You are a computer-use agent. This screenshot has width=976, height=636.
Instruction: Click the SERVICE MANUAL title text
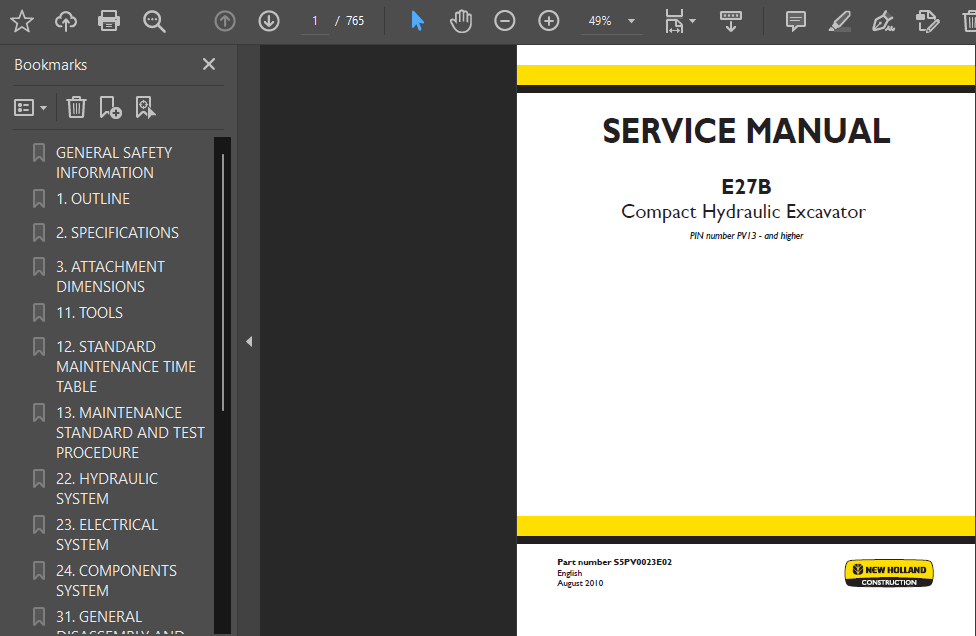[746, 131]
